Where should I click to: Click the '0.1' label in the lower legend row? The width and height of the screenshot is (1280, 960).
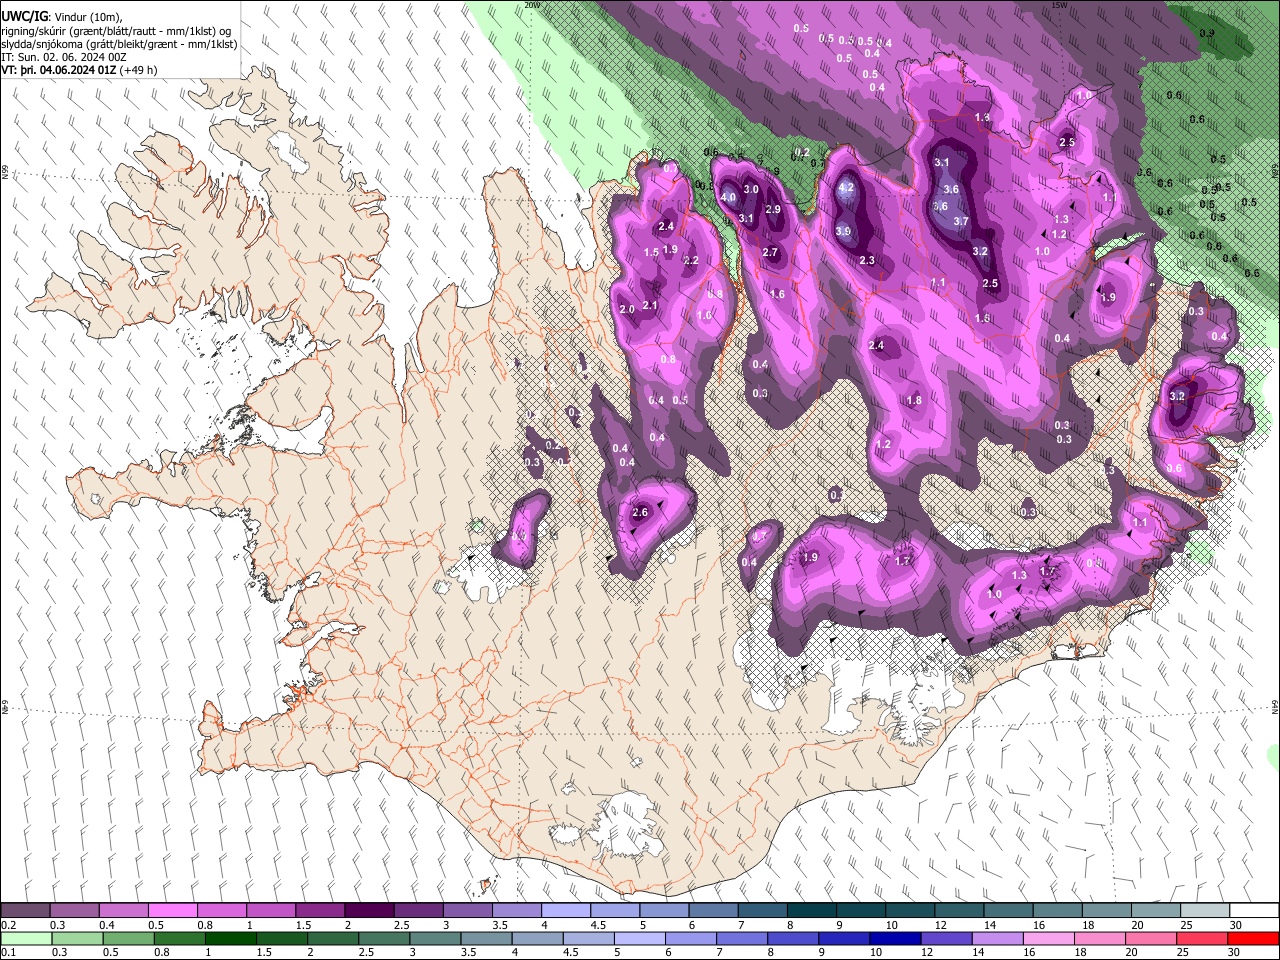(x=8, y=953)
